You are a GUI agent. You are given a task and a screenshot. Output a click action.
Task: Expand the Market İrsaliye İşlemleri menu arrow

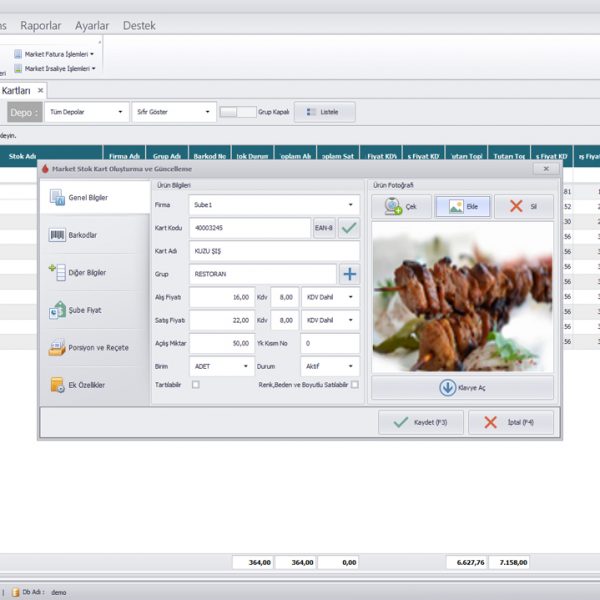[93, 69]
